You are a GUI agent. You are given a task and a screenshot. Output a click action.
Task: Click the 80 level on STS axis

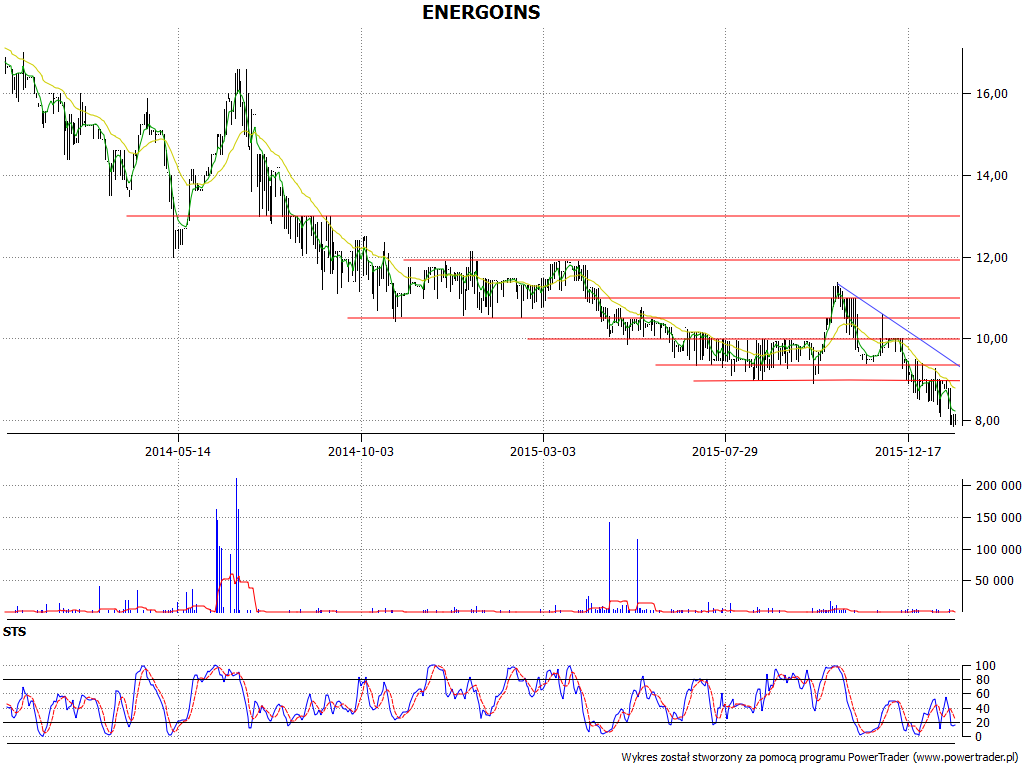click(x=982, y=680)
